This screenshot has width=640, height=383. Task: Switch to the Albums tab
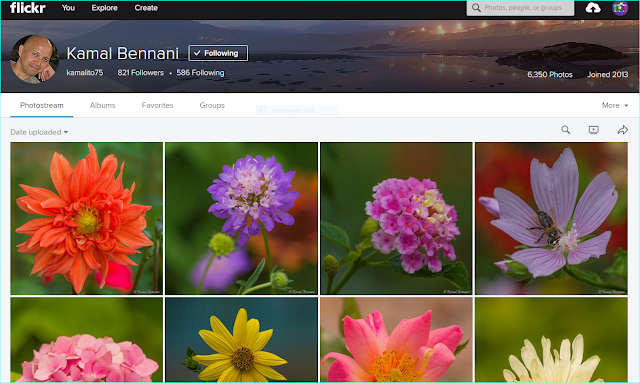point(102,105)
